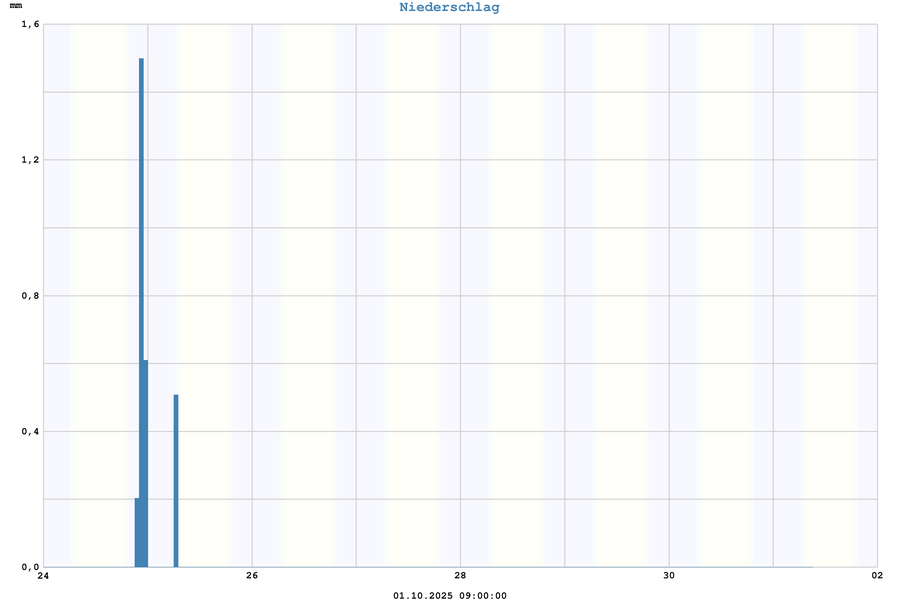Click the unlabeled horizontal gridline between 1,2 and 1,6
The image size is (900, 600).
(460, 92)
